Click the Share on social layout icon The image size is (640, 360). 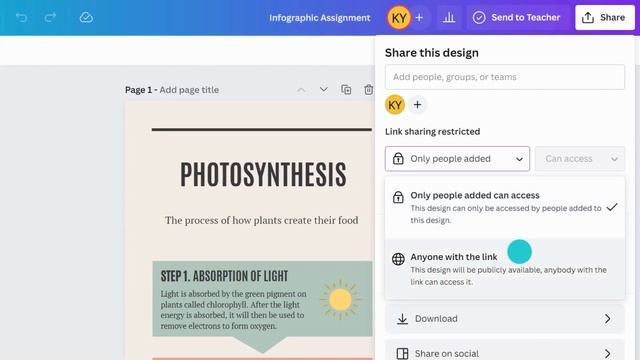click(x=402, y=353)
